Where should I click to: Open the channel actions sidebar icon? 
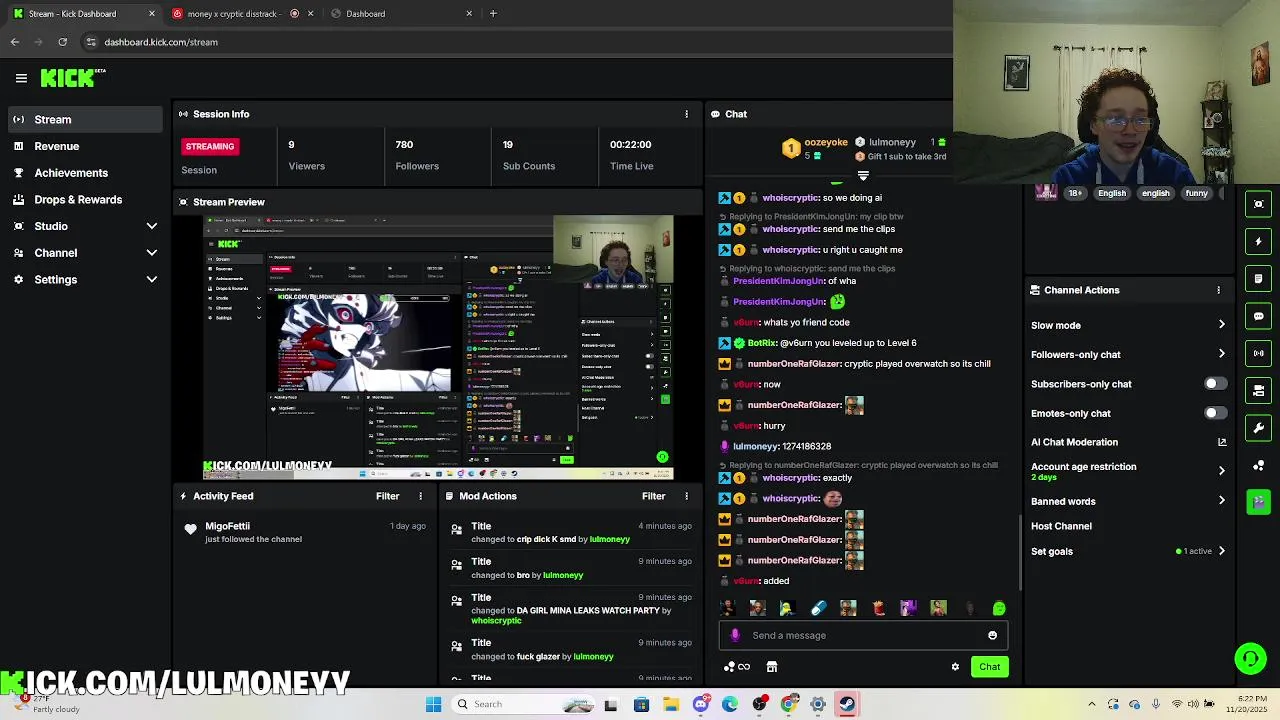1259,390
